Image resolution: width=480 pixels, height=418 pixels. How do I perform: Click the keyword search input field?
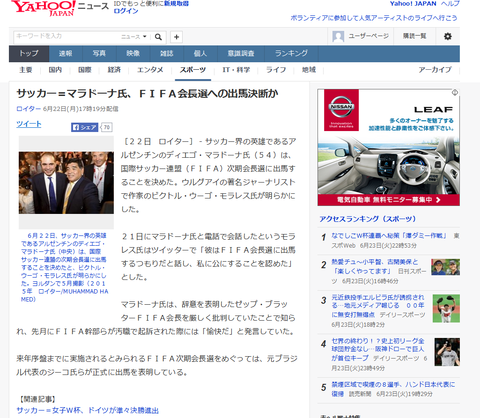point(67,36)
